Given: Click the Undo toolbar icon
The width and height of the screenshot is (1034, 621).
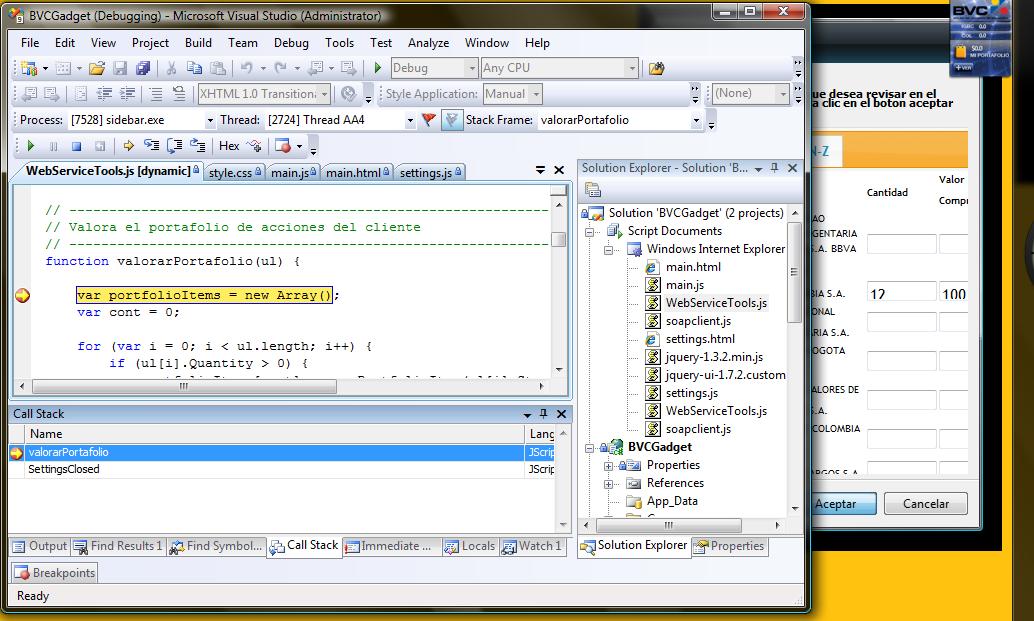Looking at the screenshot, I should [x=247, y=68].
